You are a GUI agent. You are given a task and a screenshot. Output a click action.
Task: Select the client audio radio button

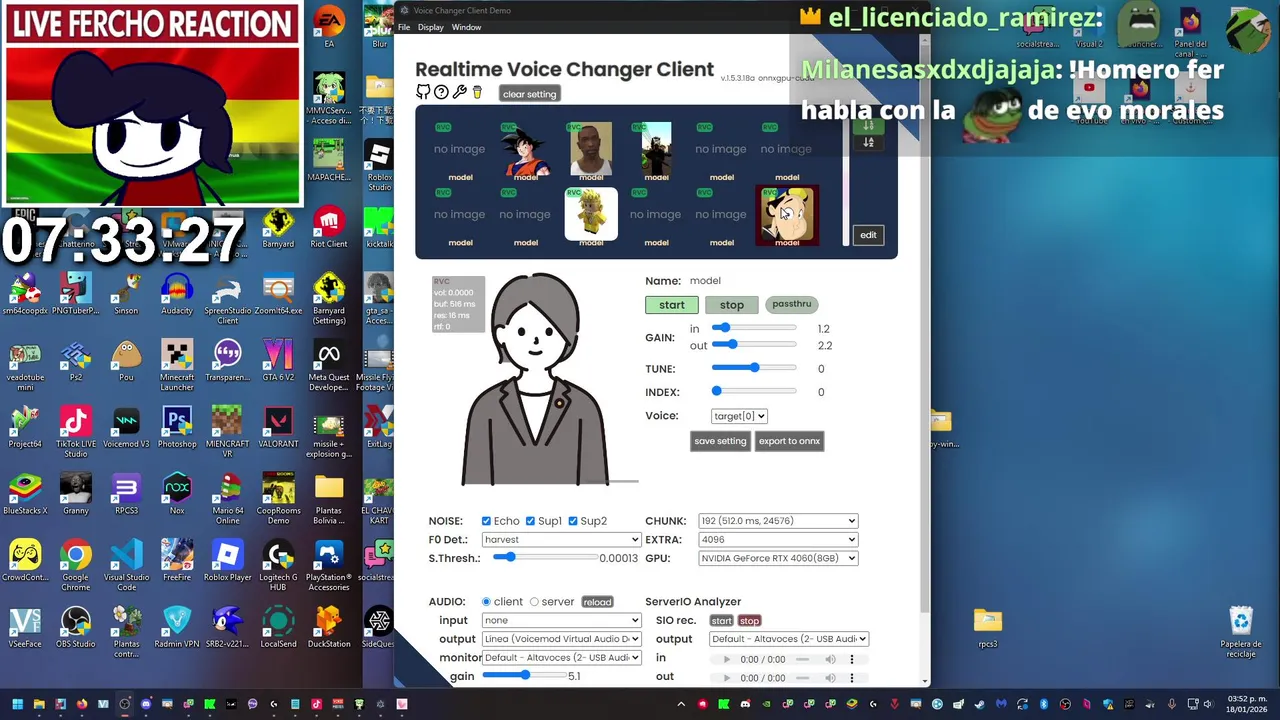(x=487, y=602)
